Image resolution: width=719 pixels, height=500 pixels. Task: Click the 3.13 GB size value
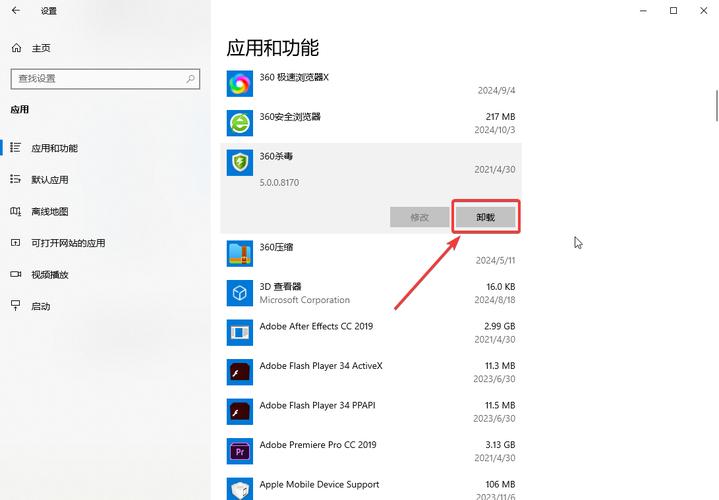point(500,444)
